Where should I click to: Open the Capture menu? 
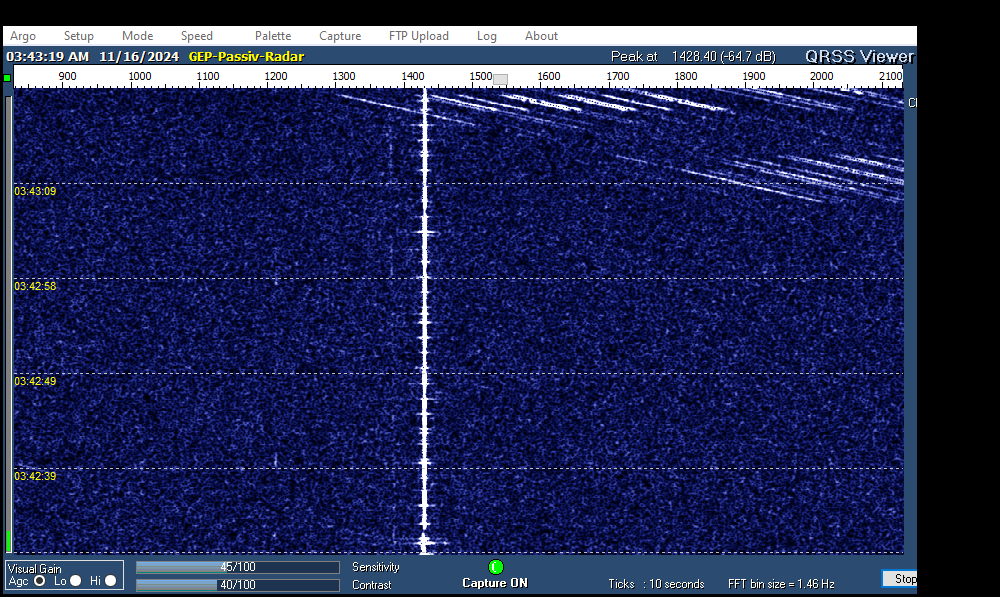coord(340,36)
